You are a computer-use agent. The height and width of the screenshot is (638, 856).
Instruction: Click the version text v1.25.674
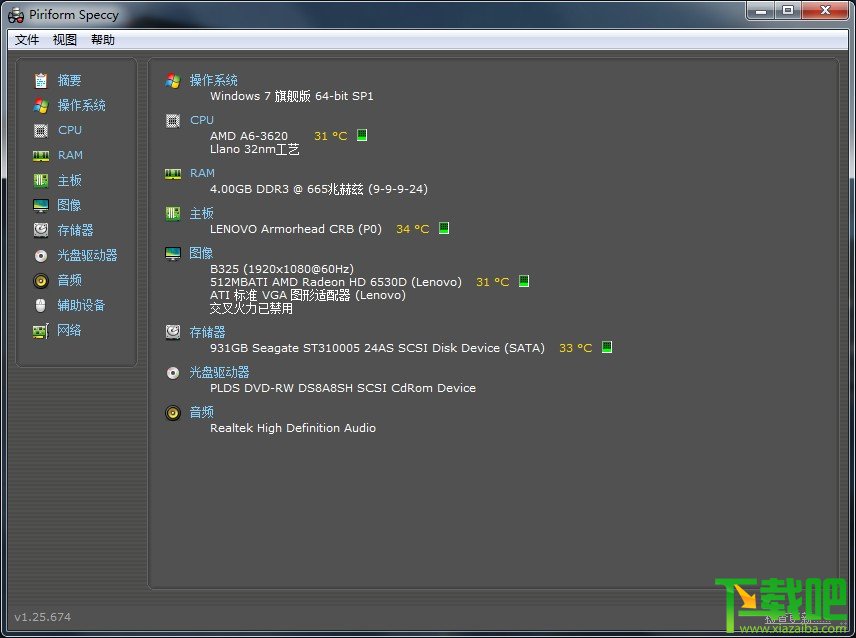(x=43, y=617)
